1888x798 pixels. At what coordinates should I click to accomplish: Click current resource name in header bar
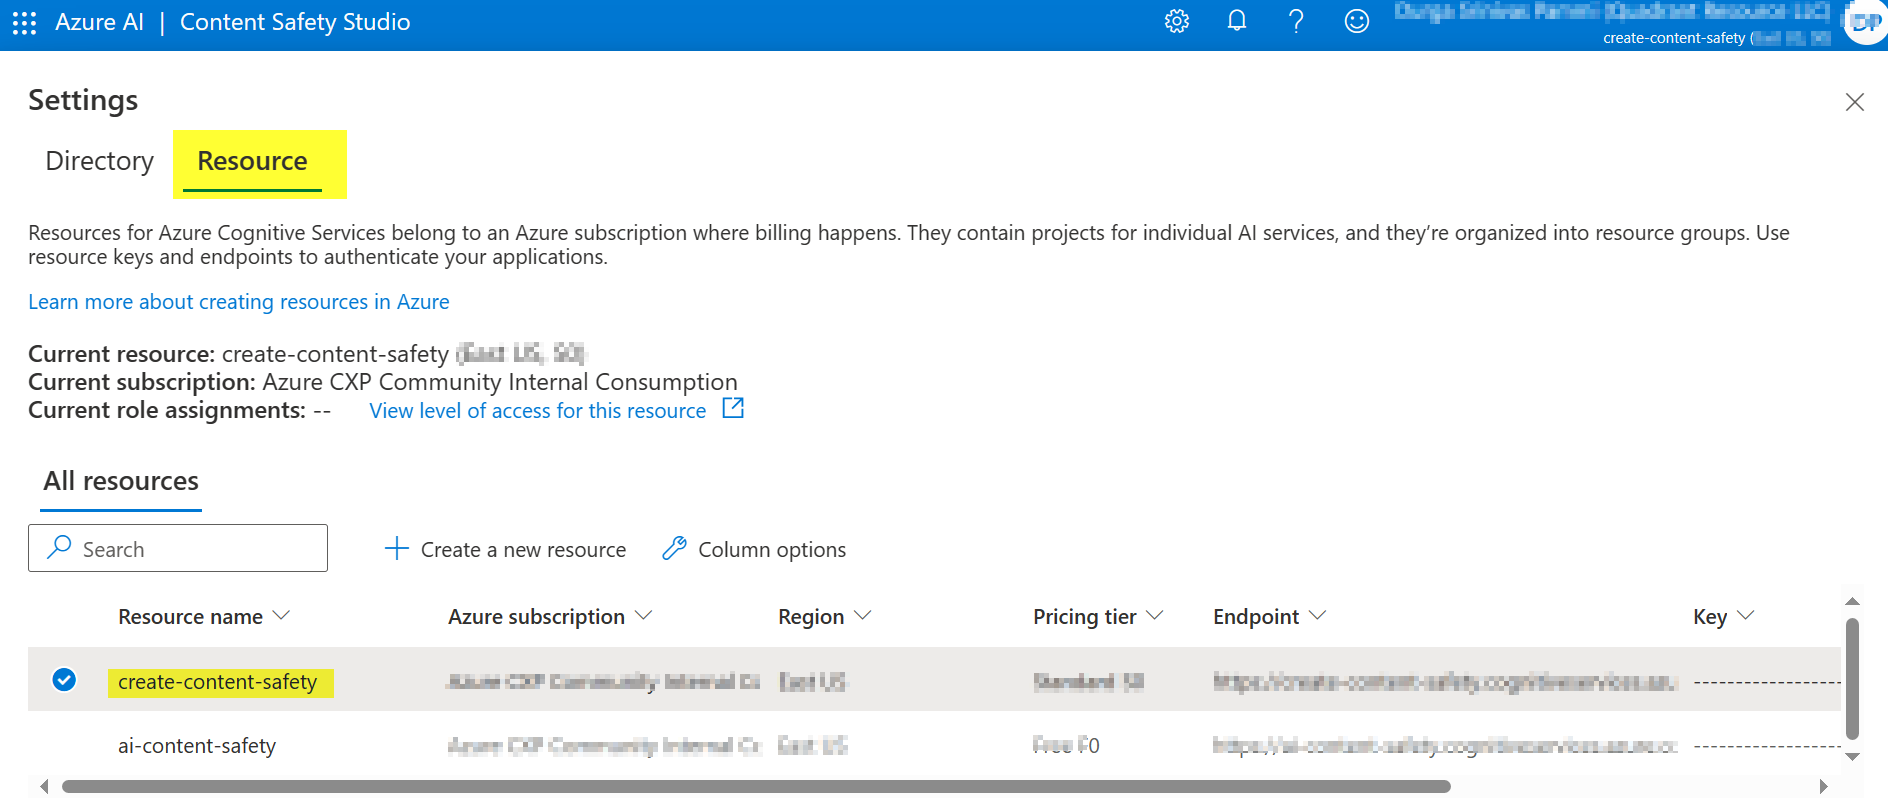(1674, 38)
